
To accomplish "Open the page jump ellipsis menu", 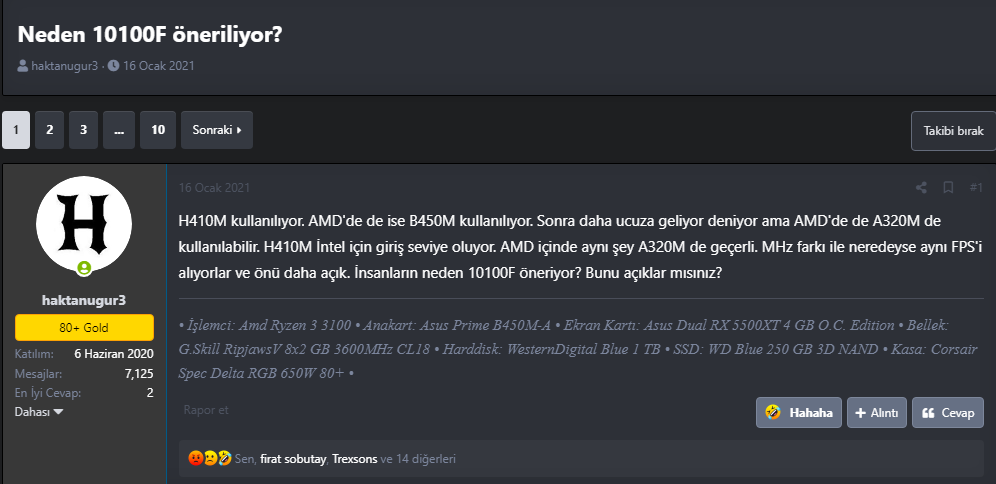I will (x=118, y=130).
